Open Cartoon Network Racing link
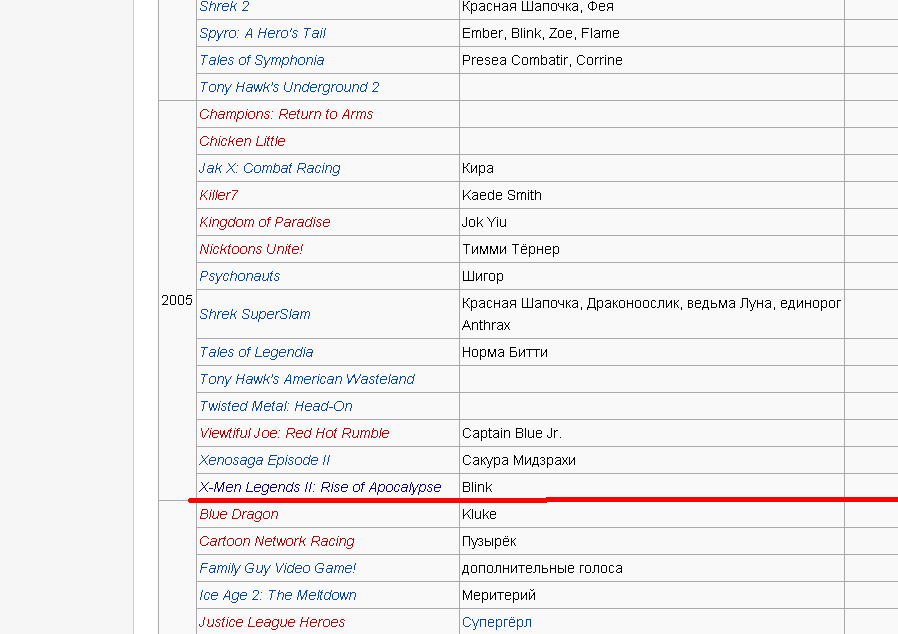Screen dimensions: 898x634 [277, 541]
